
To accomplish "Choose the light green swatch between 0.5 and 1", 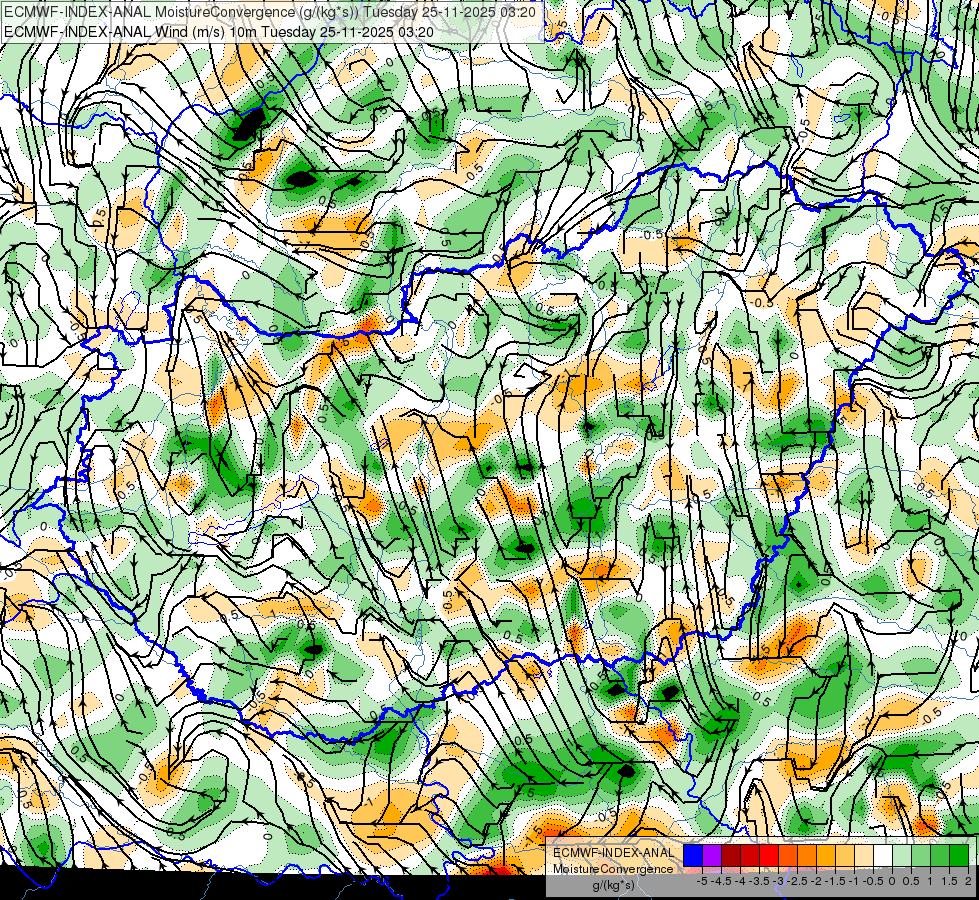I will 921,856.
